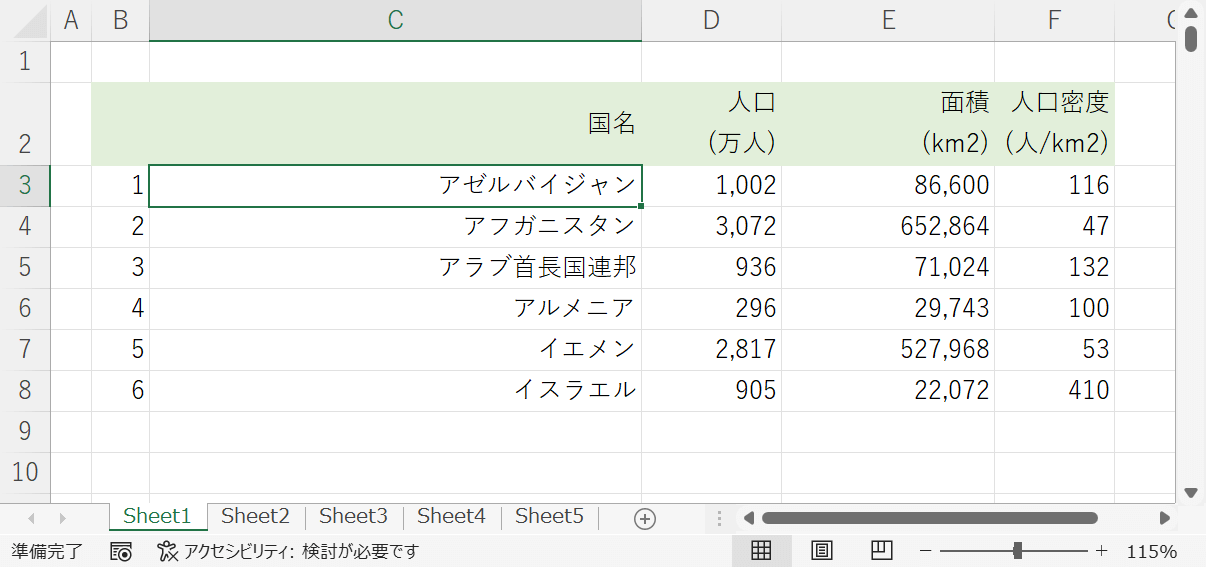Click zoom out minus button
1206x567 pixels.
[926, 551]
